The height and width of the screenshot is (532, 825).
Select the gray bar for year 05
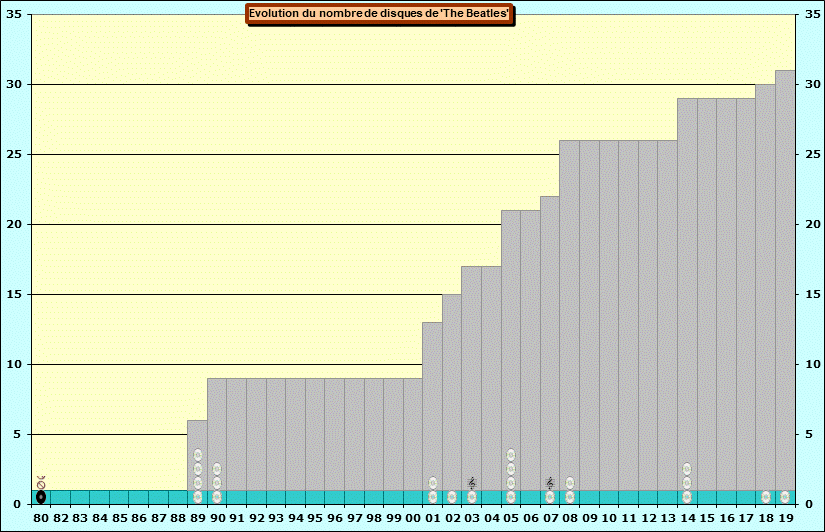pos(511,350)
